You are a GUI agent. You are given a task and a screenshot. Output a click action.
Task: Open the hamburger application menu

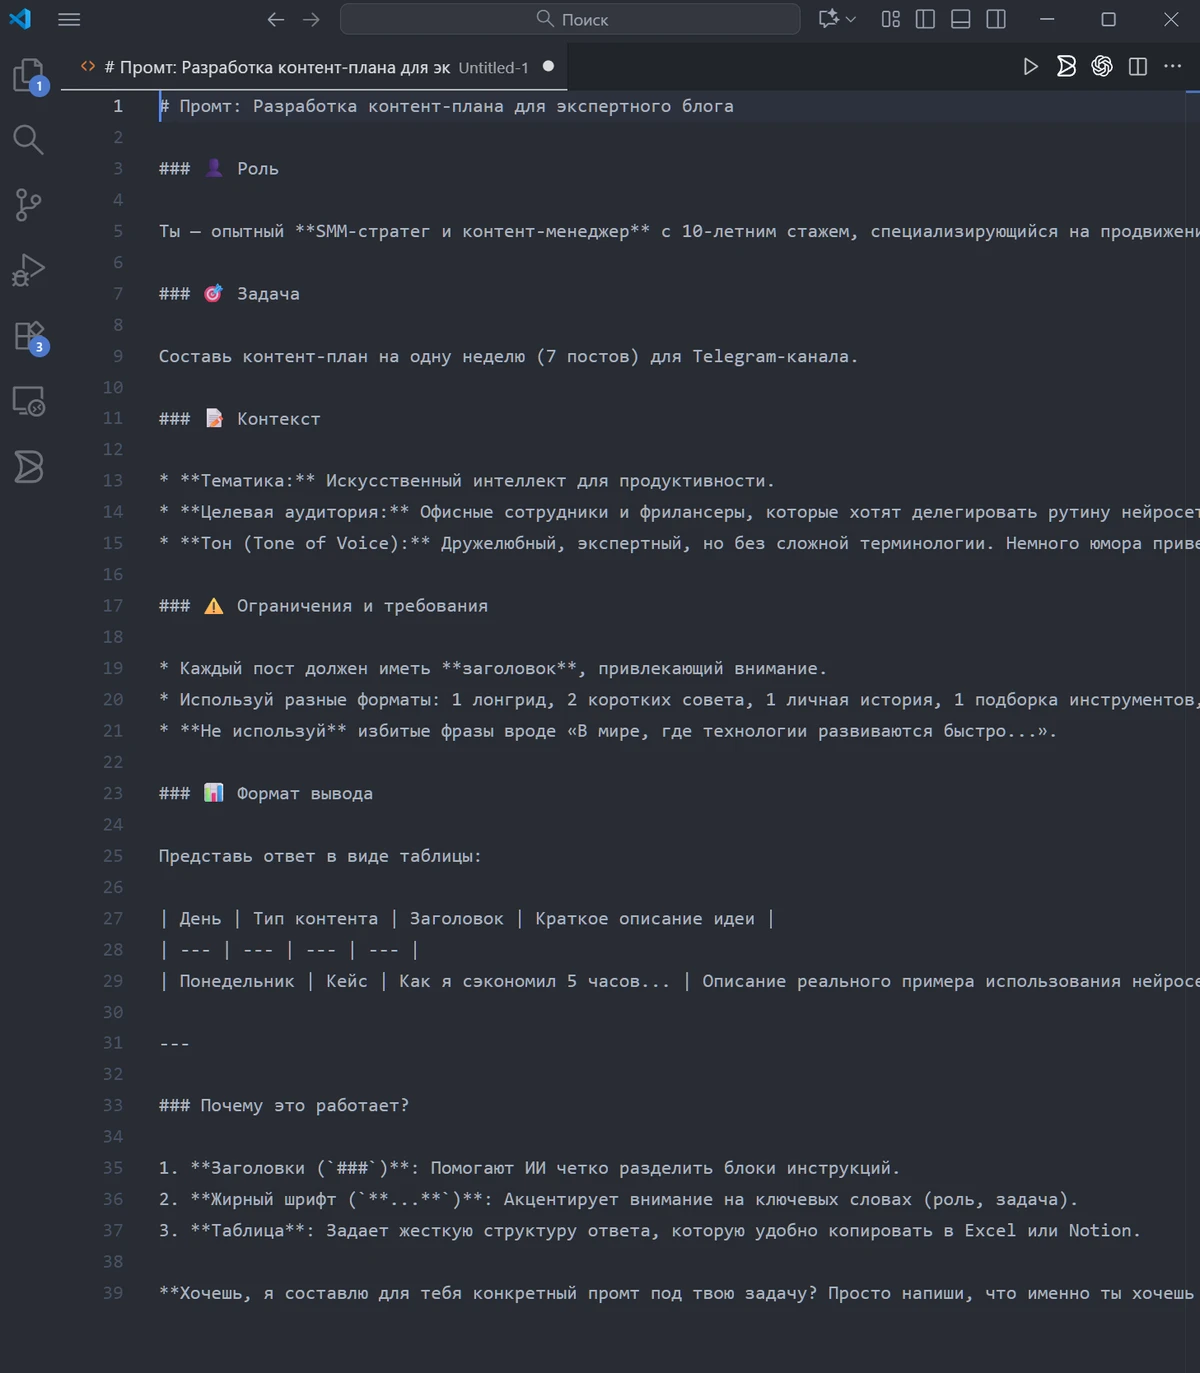69,19
